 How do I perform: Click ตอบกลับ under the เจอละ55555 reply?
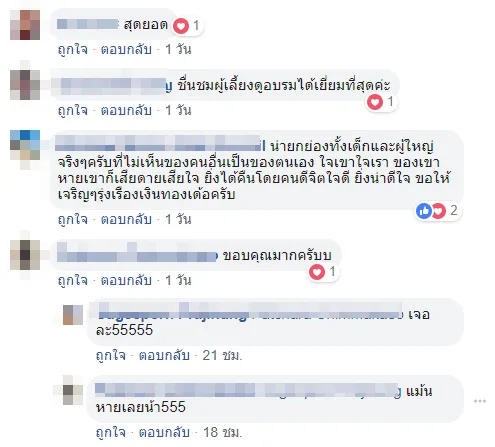(164, 356)
